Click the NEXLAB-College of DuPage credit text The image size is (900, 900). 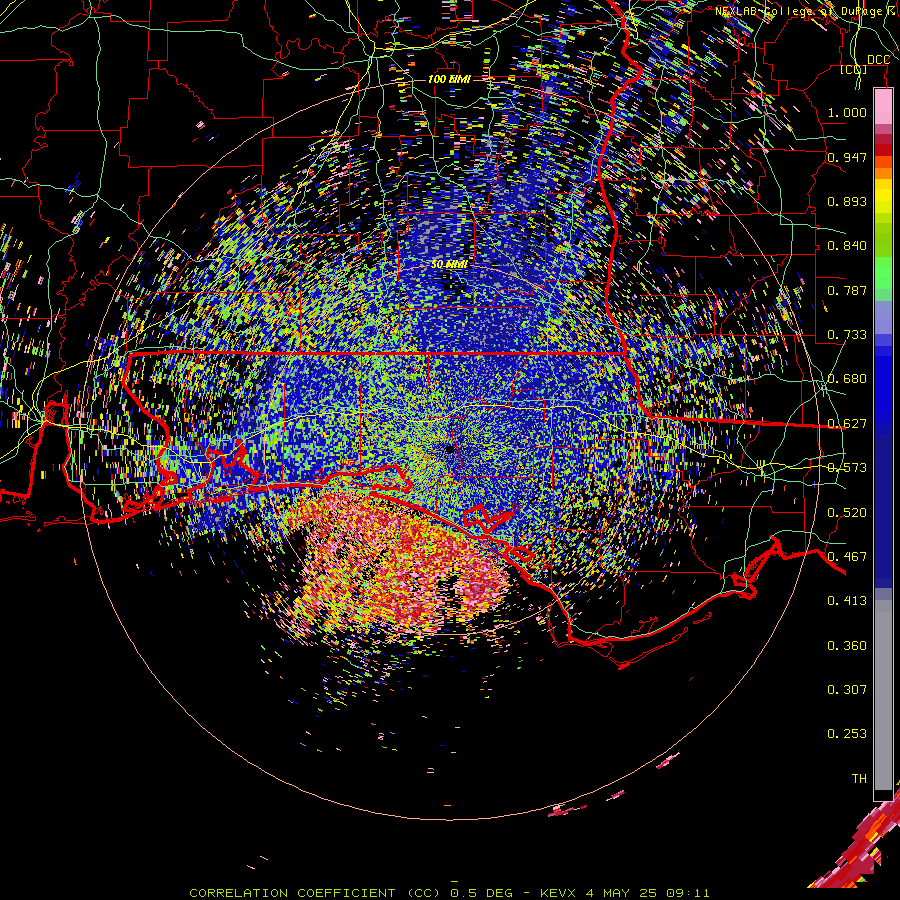[807, 11]
